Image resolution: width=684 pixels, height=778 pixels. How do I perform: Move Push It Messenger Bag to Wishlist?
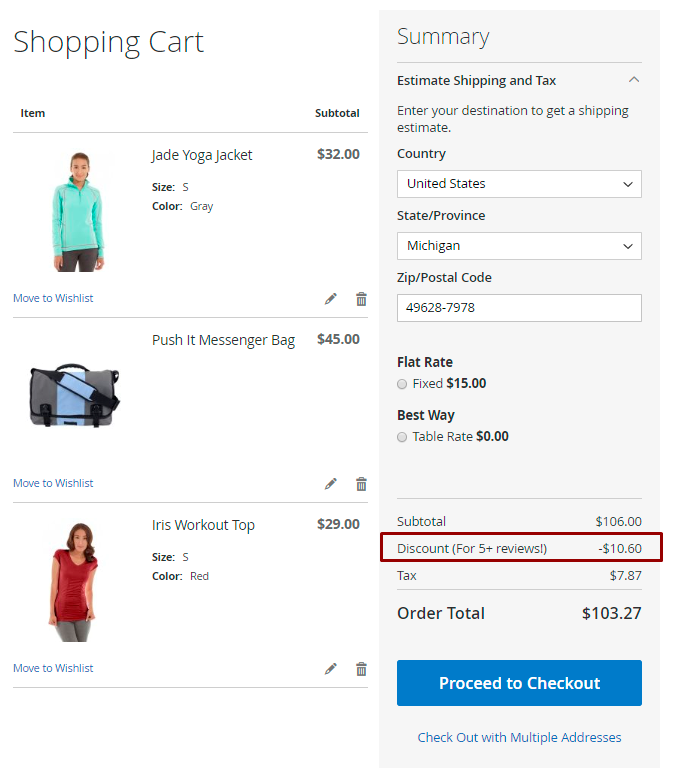[53, 483]
